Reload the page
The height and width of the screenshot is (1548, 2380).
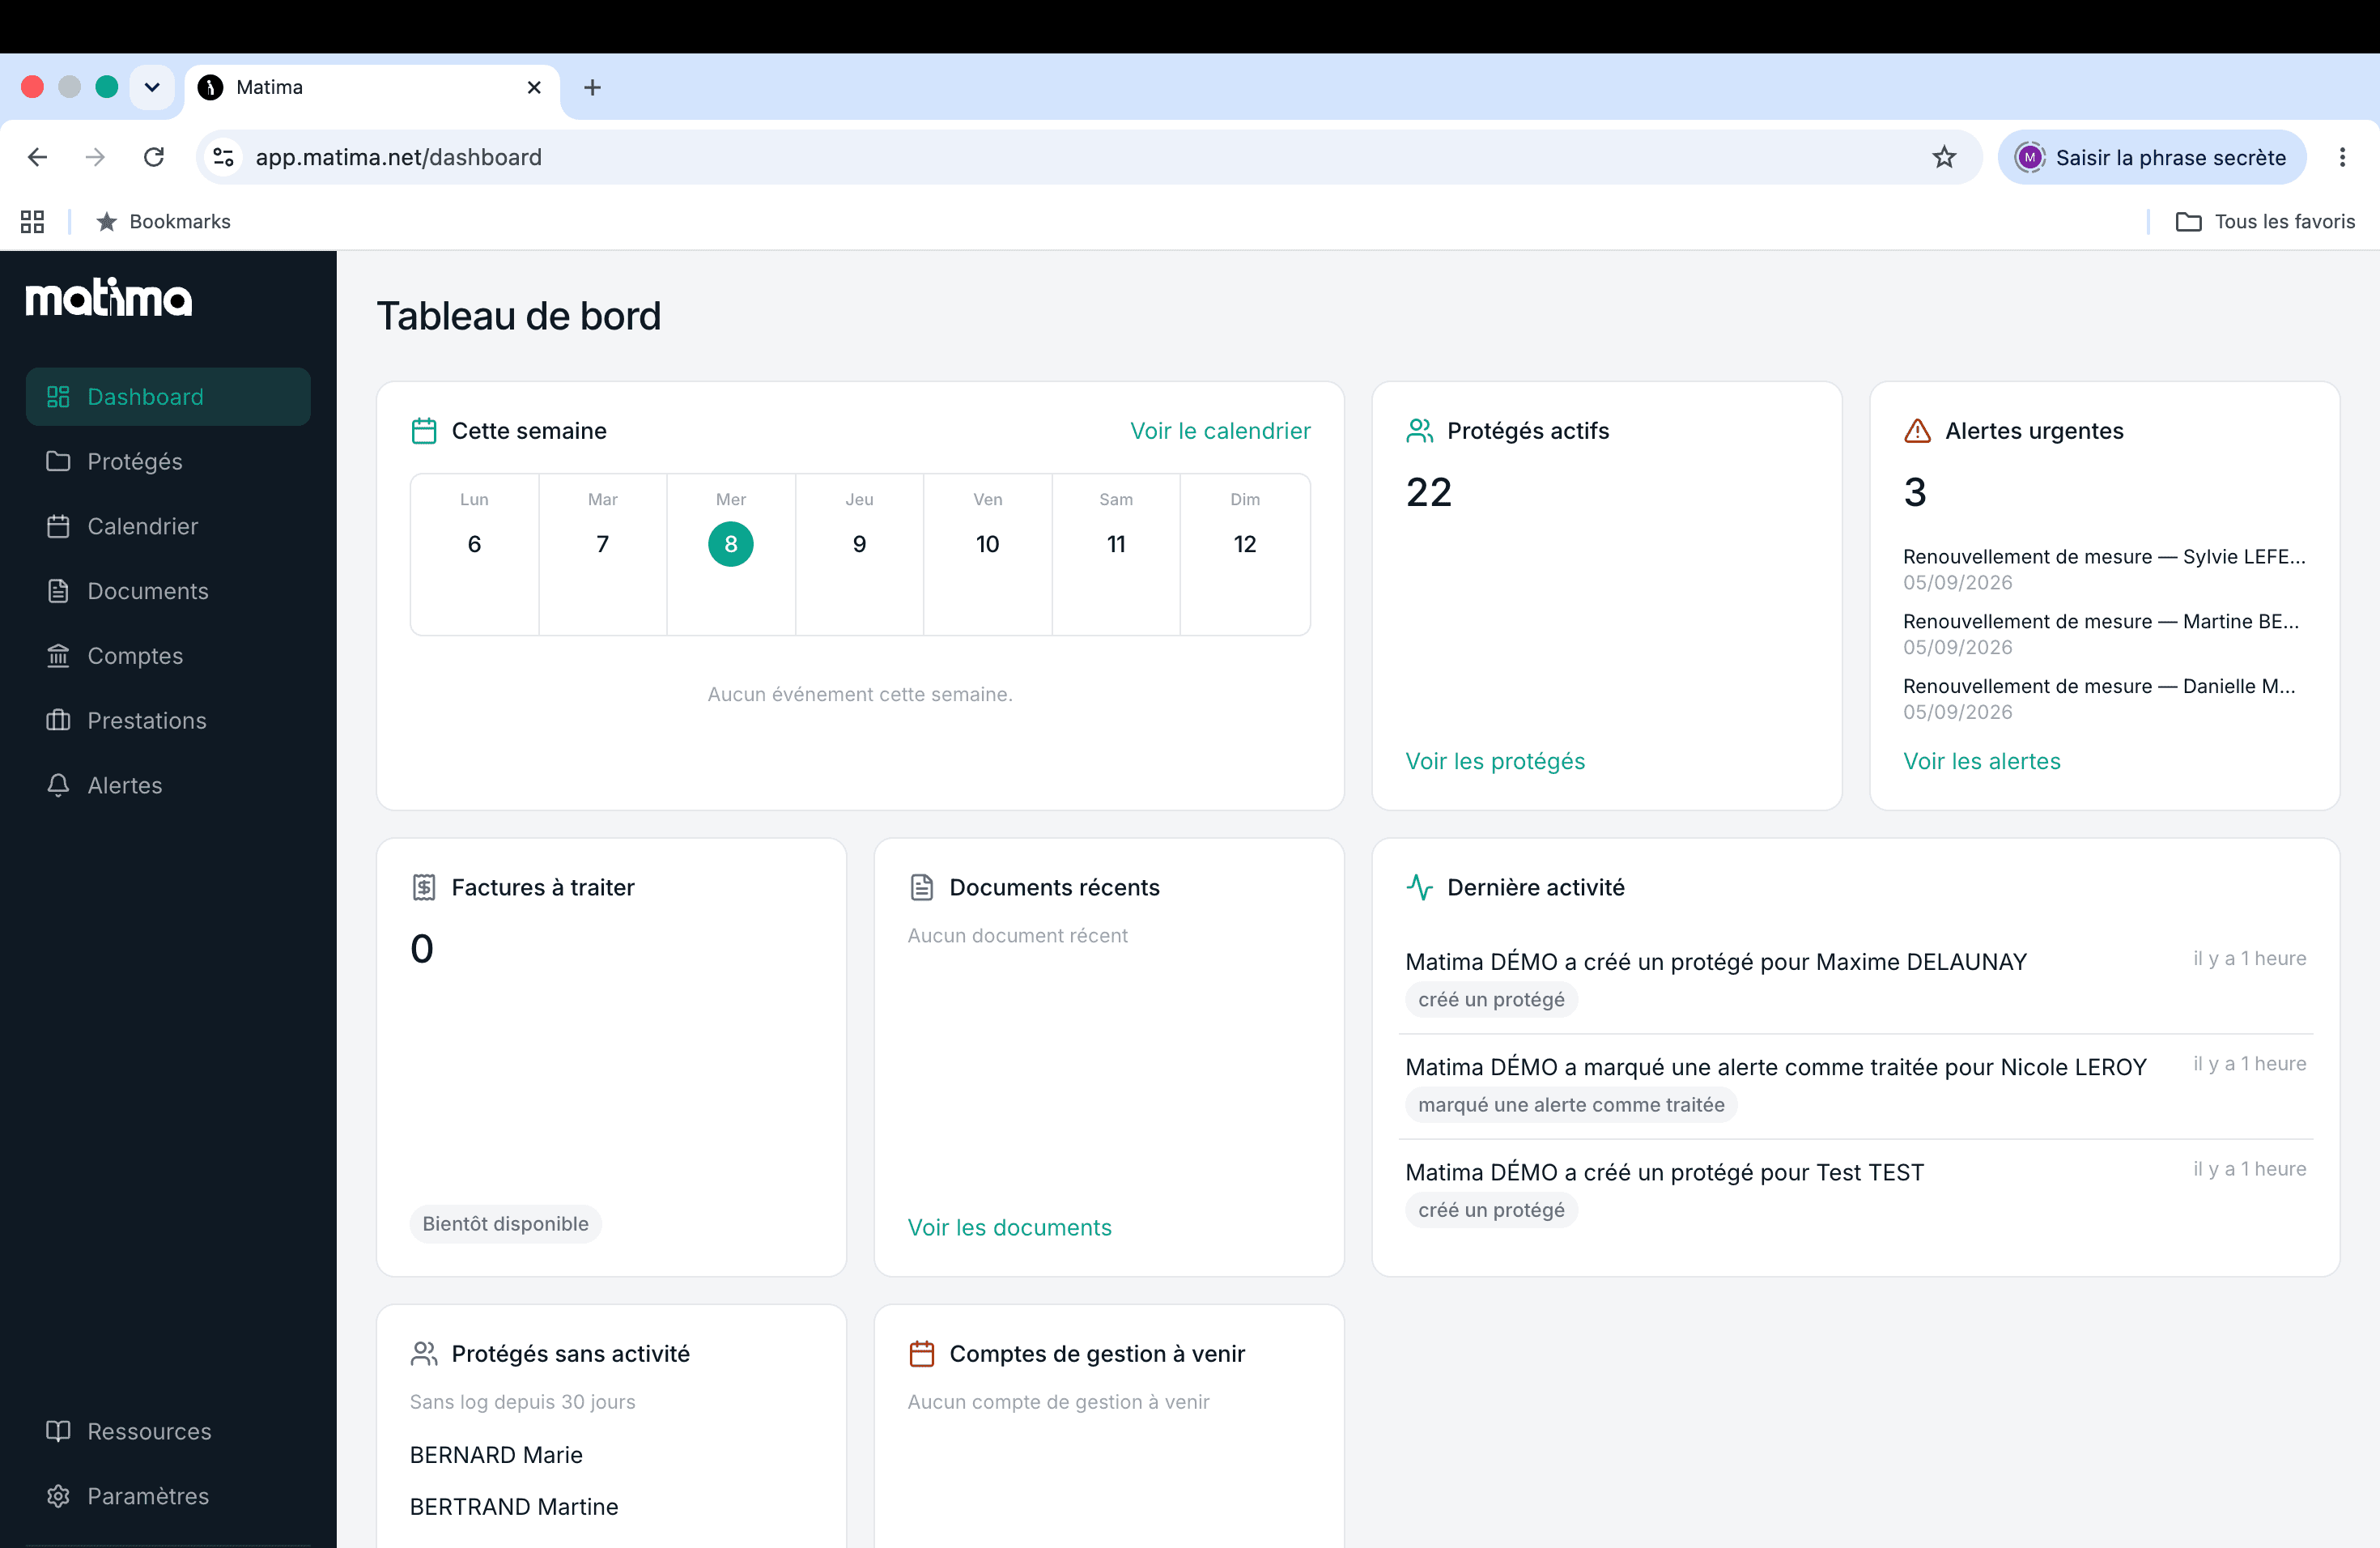(x=154, y=157)
